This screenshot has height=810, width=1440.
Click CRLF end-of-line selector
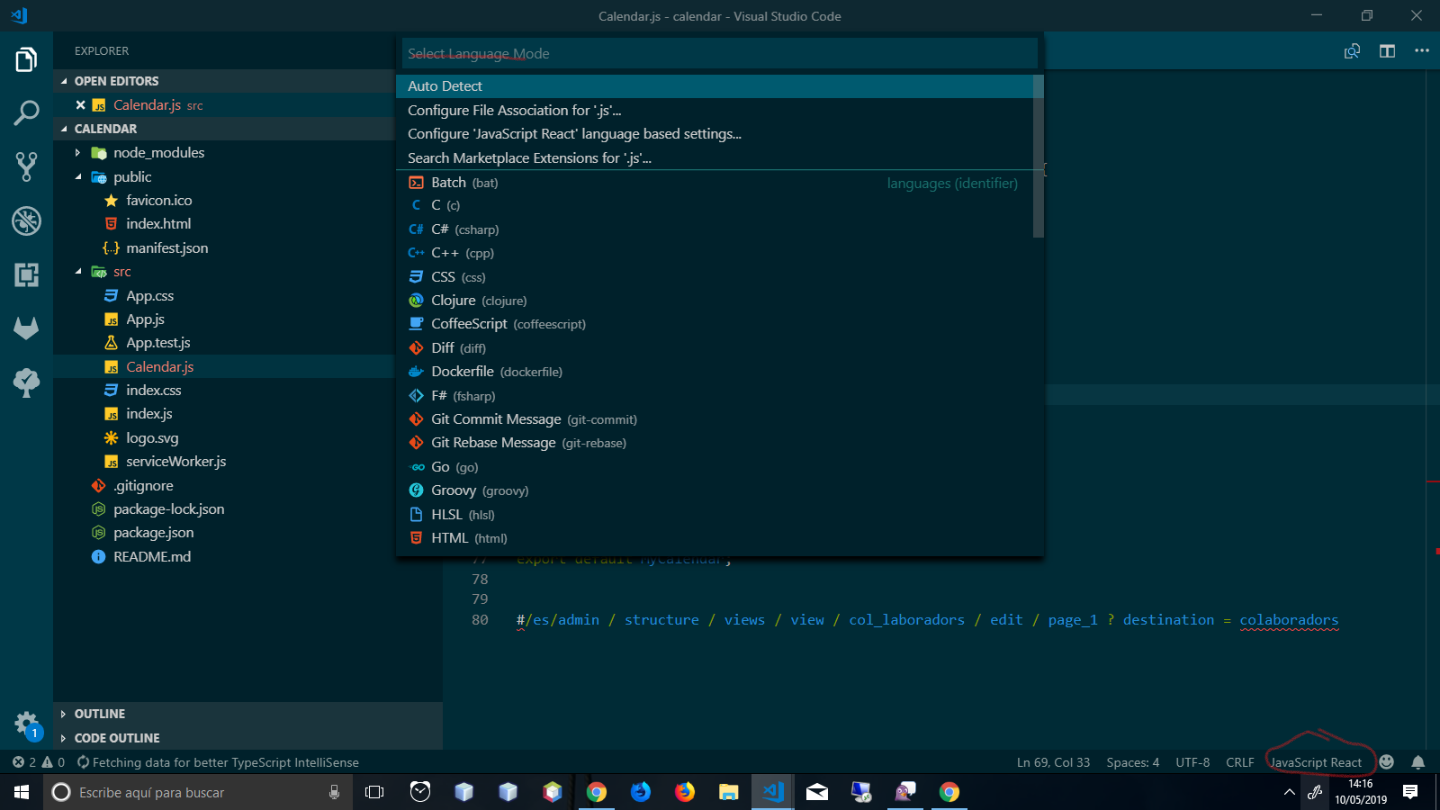(1240, 762)
